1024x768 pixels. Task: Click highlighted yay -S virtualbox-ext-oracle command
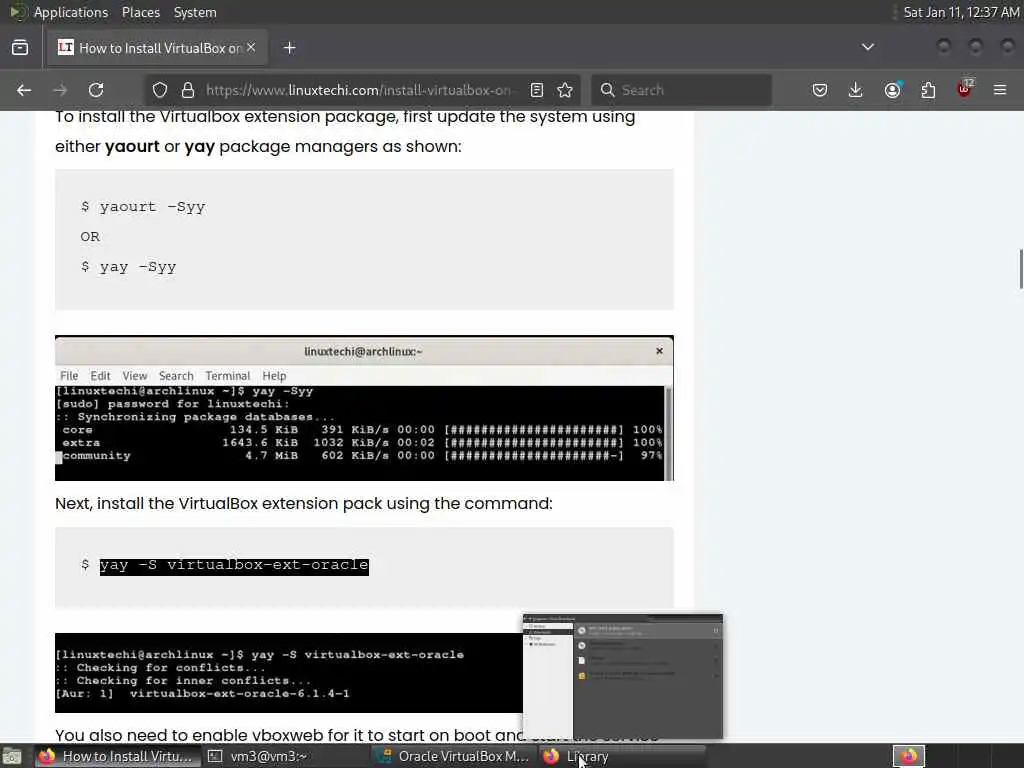234,565
